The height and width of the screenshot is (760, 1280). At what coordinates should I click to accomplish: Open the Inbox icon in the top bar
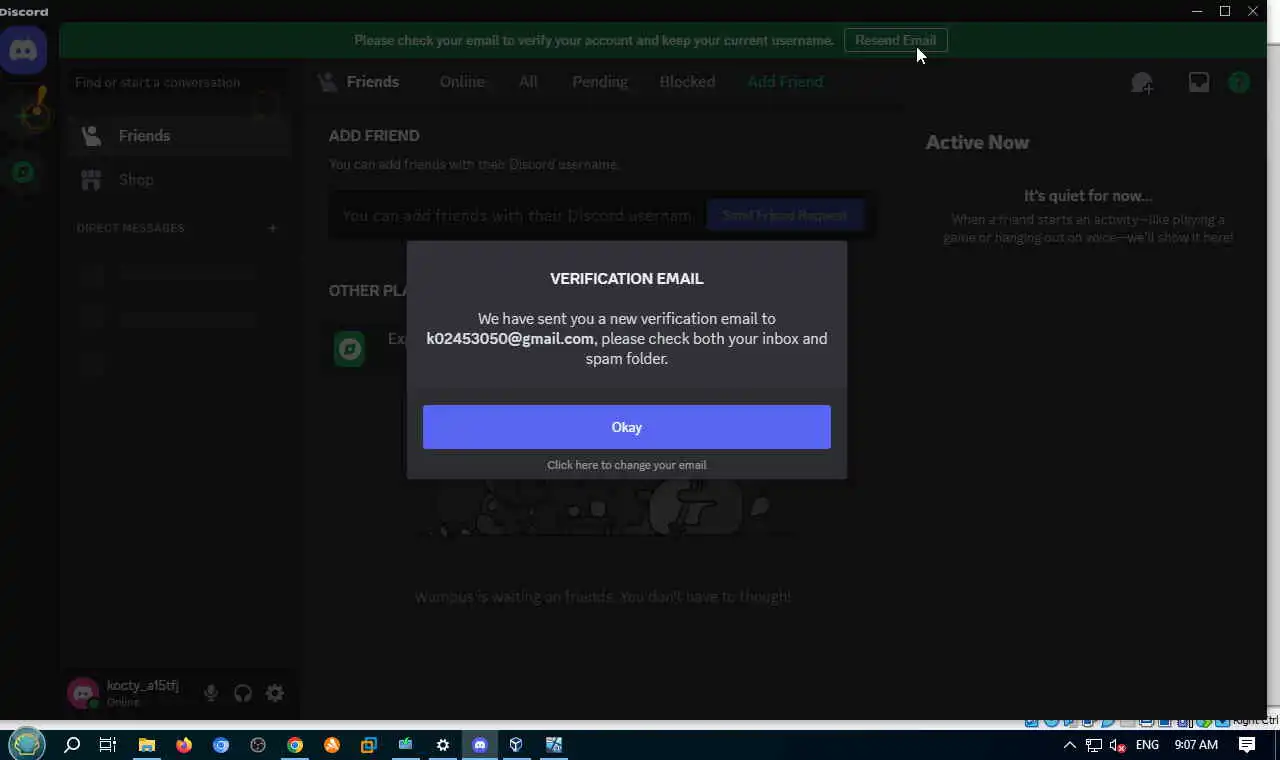[x=1199, y=83]
